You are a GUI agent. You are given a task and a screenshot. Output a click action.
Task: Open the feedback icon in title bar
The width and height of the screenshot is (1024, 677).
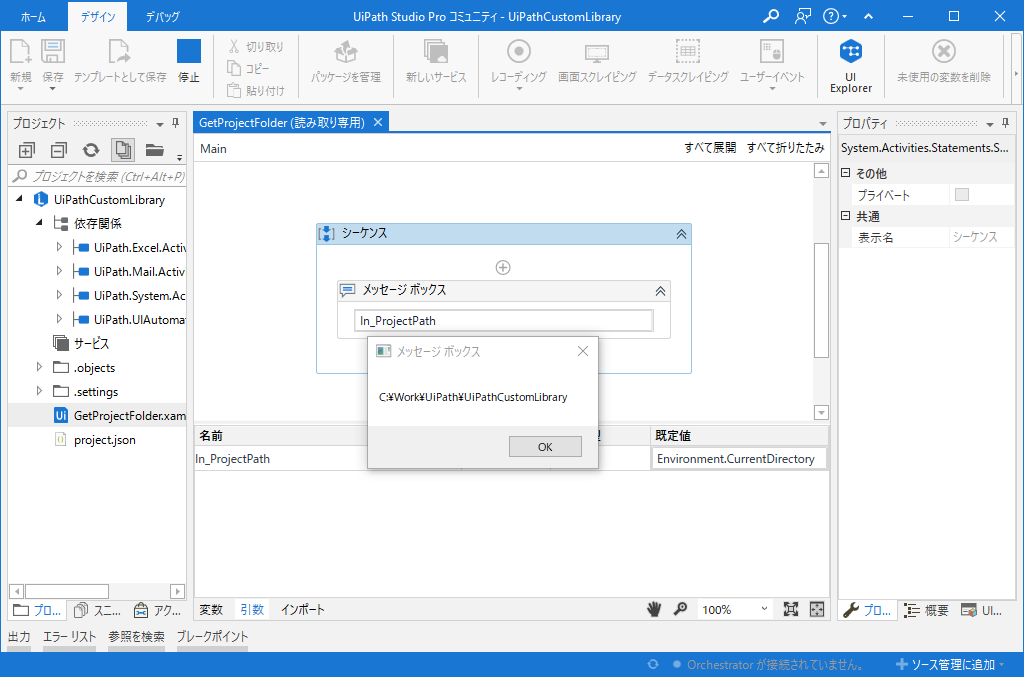[x=803, y=16]
